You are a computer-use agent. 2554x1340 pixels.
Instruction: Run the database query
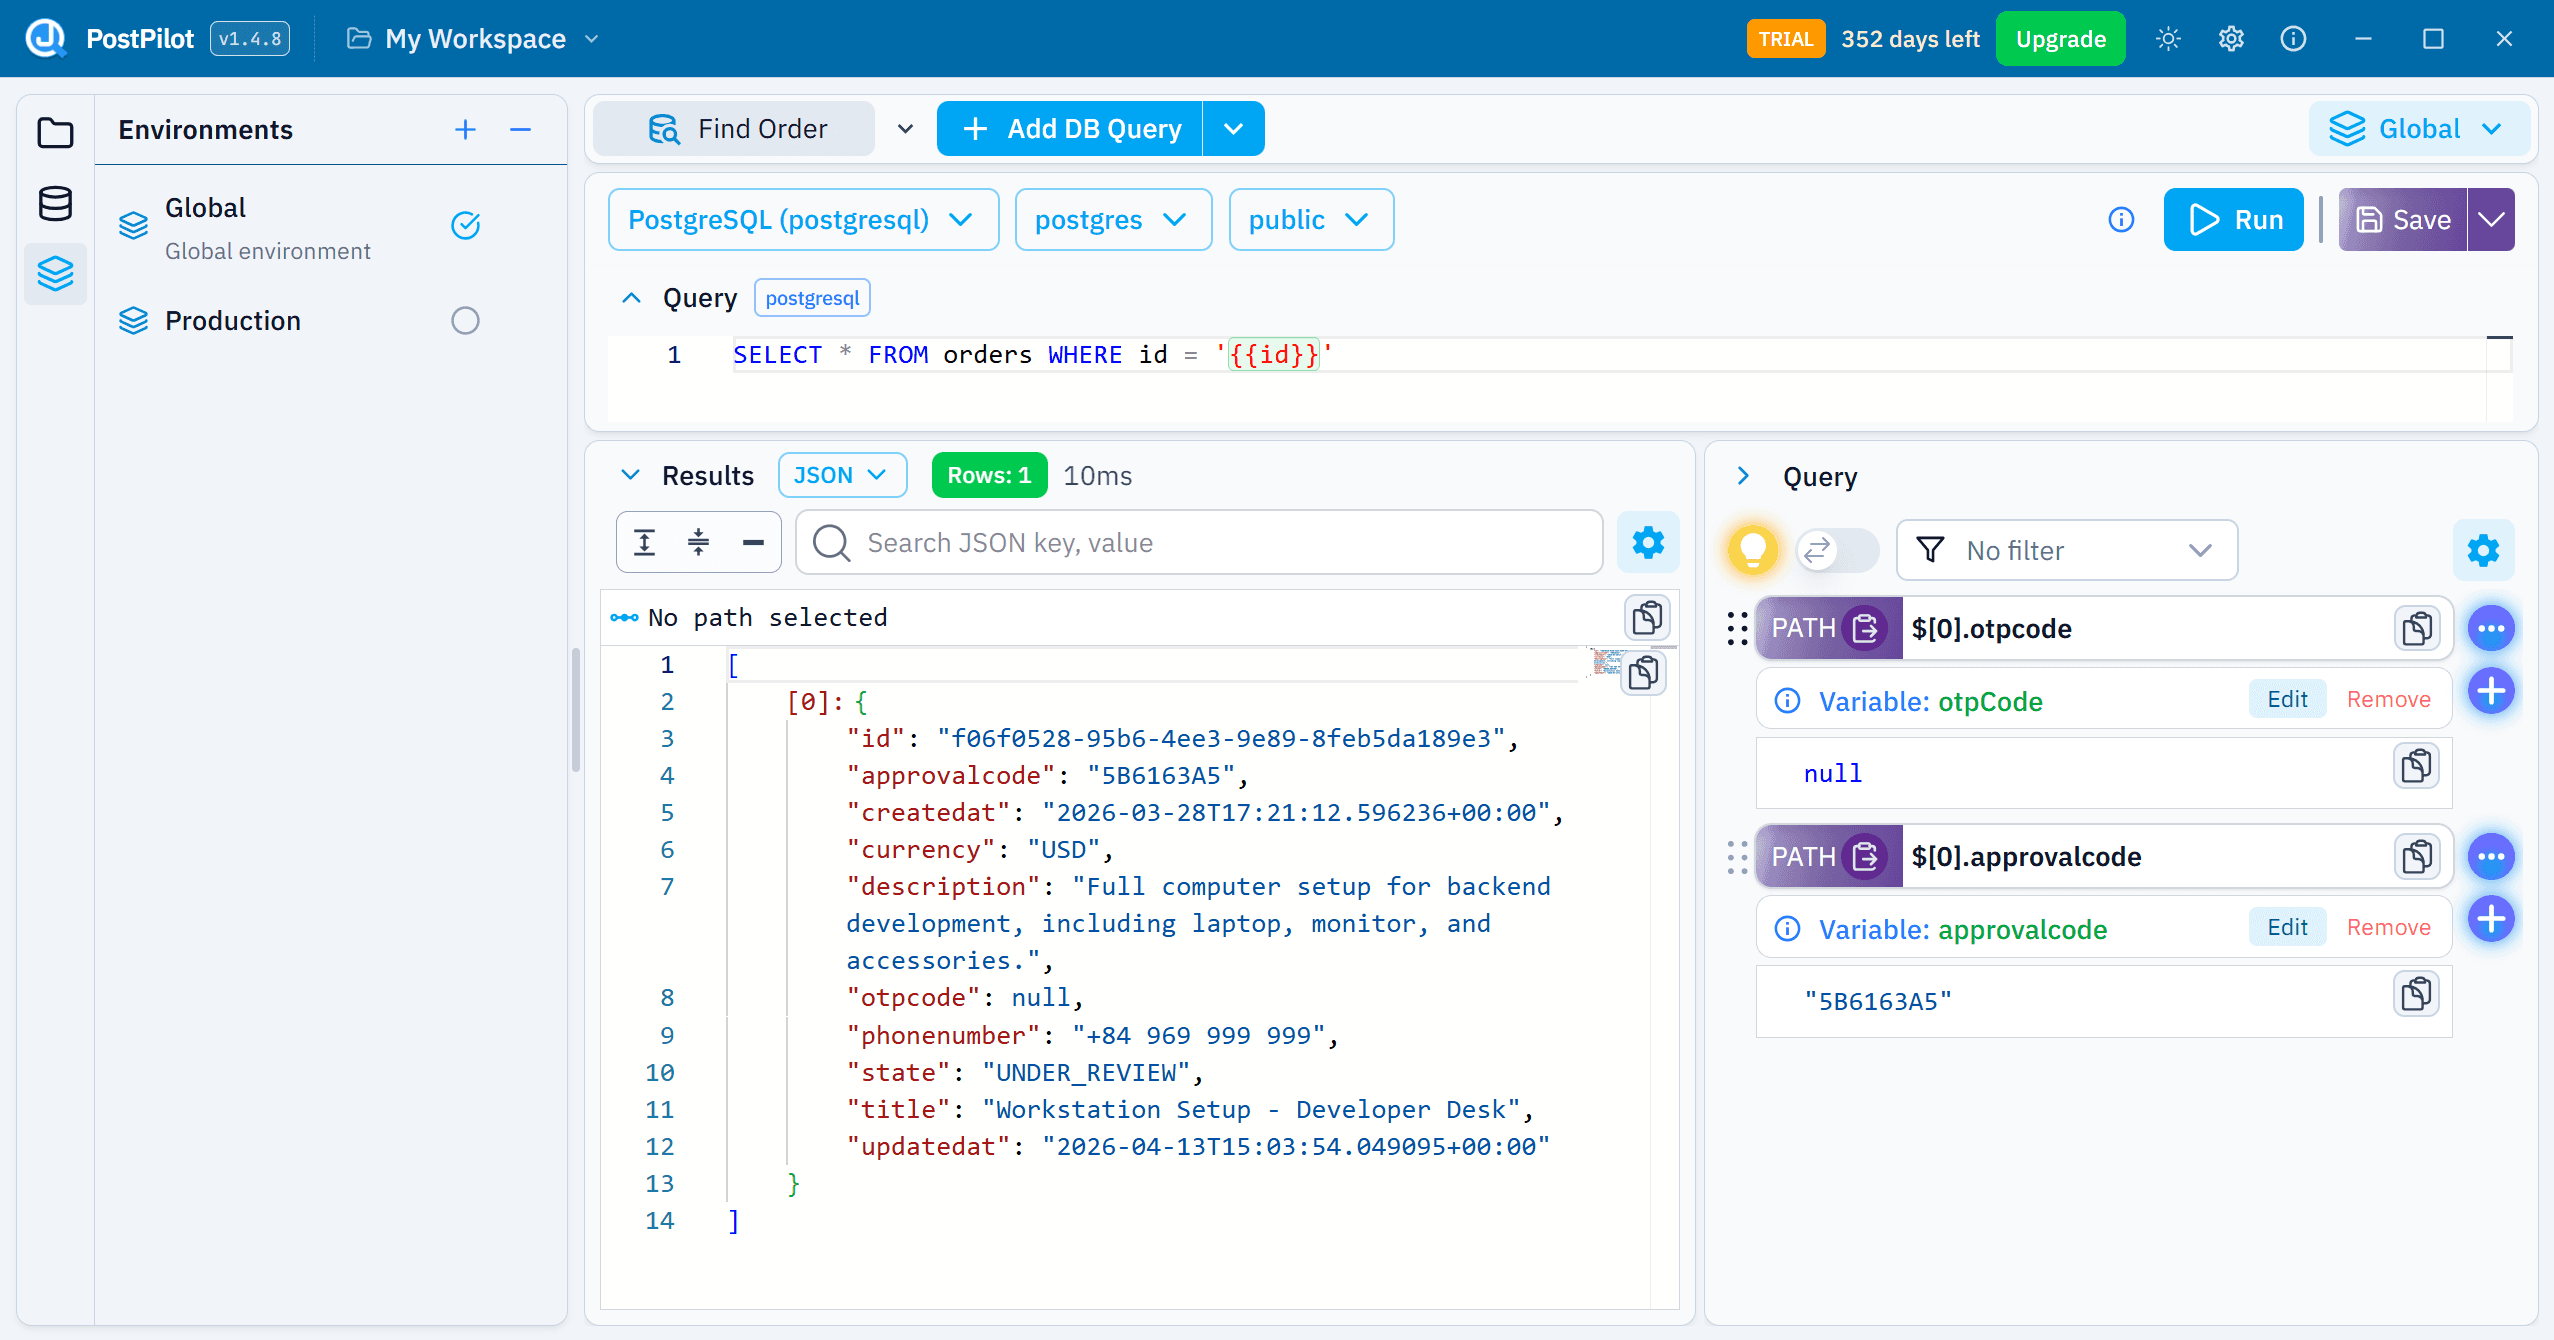point(2233,220)
